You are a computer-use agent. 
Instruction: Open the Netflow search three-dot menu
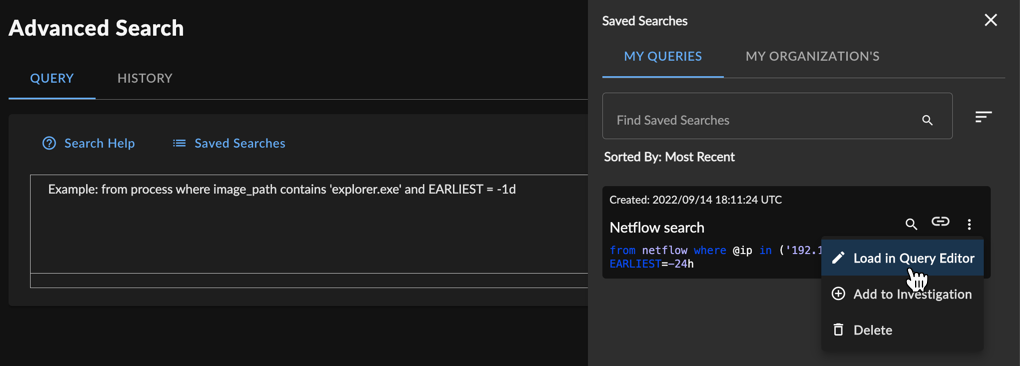[x=969, y=224]
